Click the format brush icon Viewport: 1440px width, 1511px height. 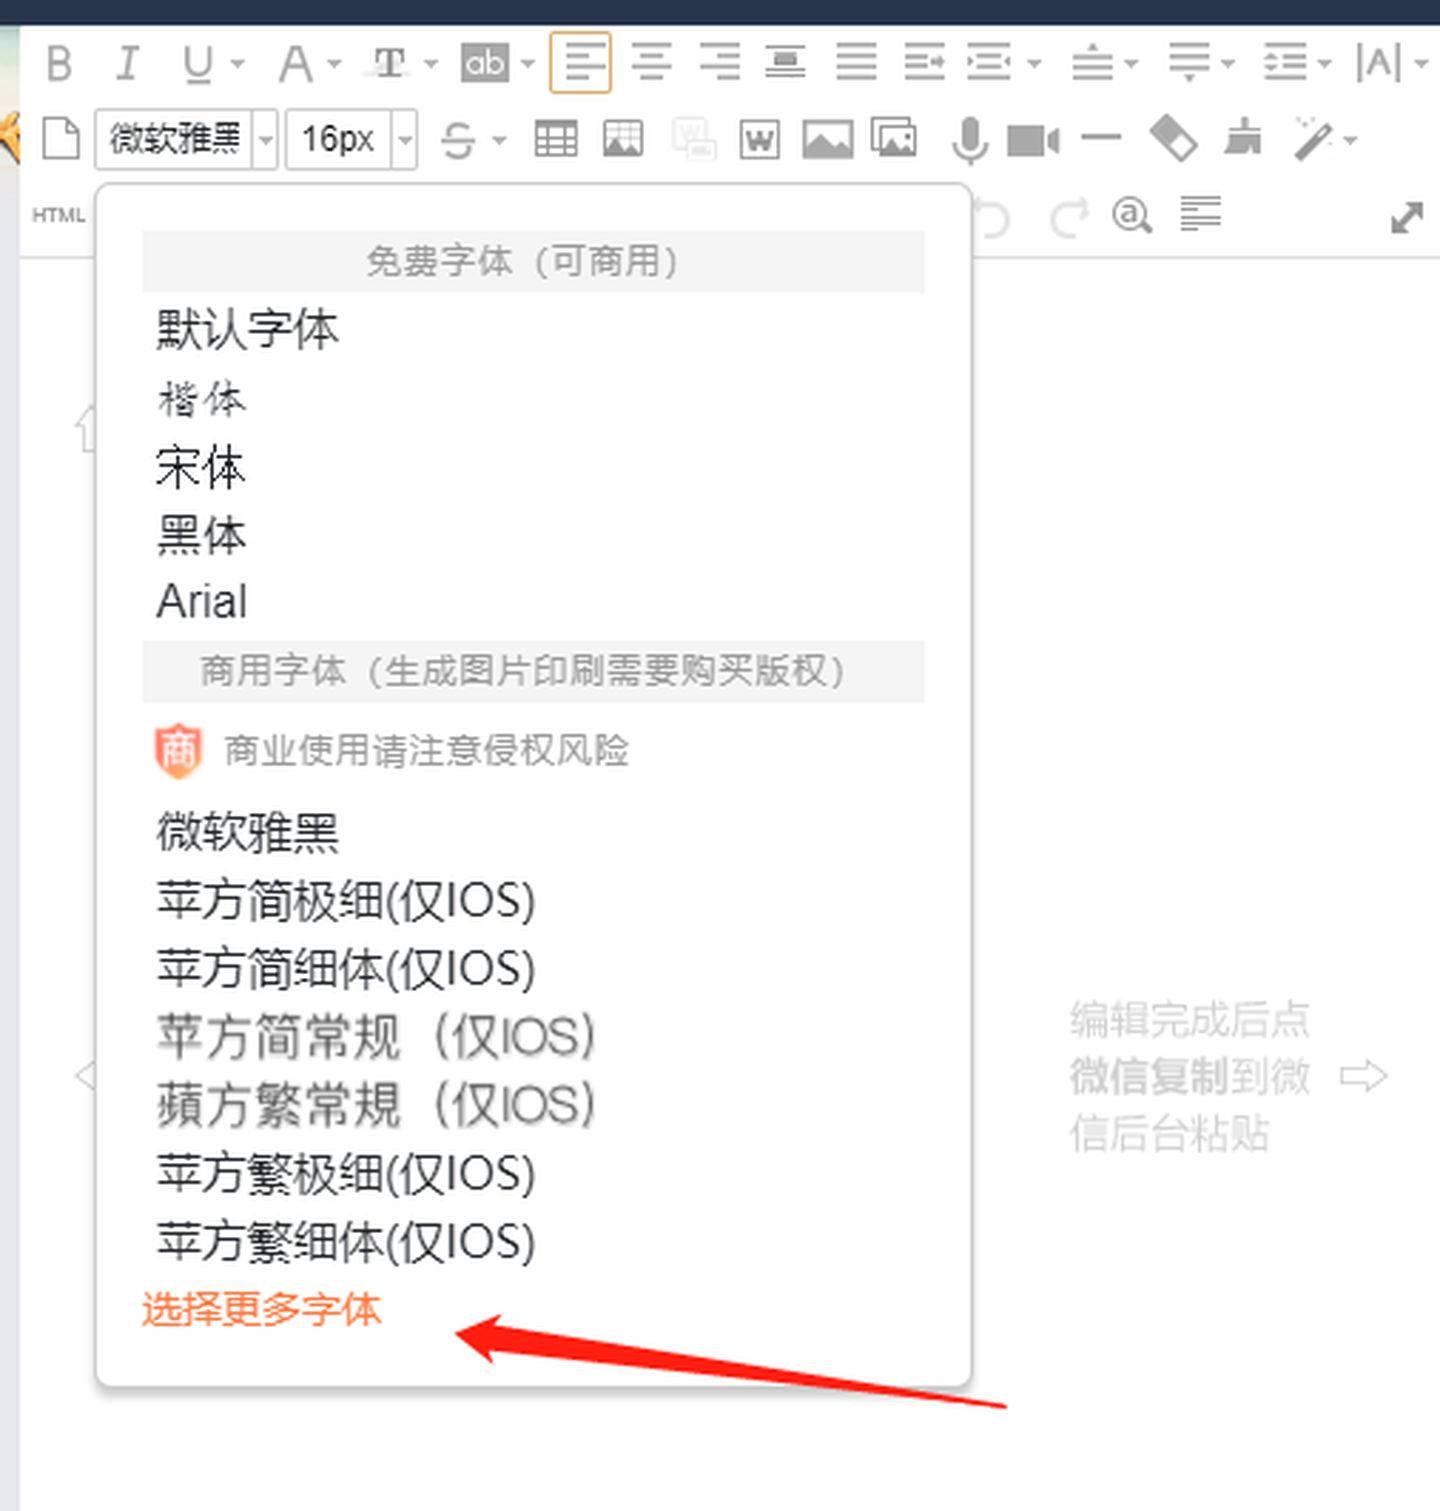(1243, 138)
